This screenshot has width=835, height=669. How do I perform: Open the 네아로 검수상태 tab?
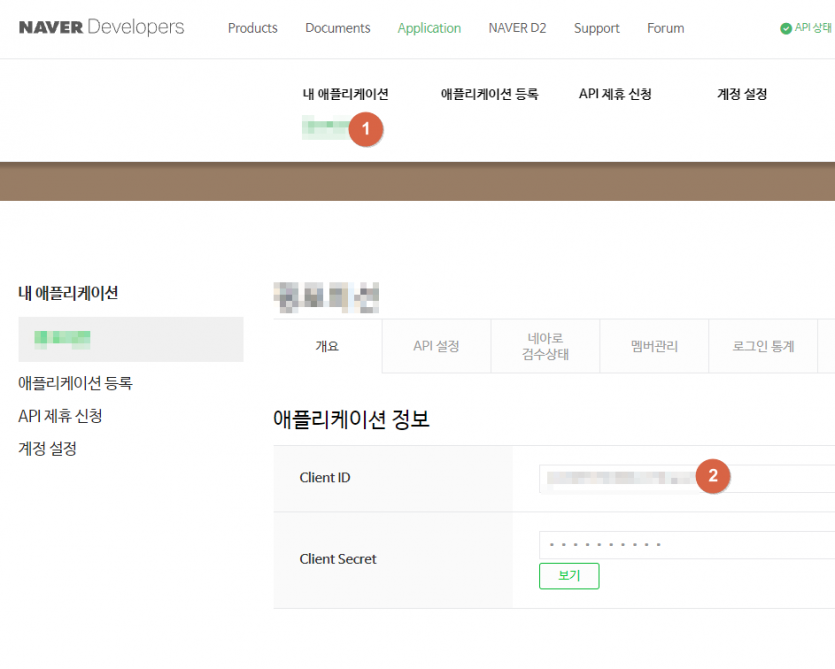(x=545, y=346)
